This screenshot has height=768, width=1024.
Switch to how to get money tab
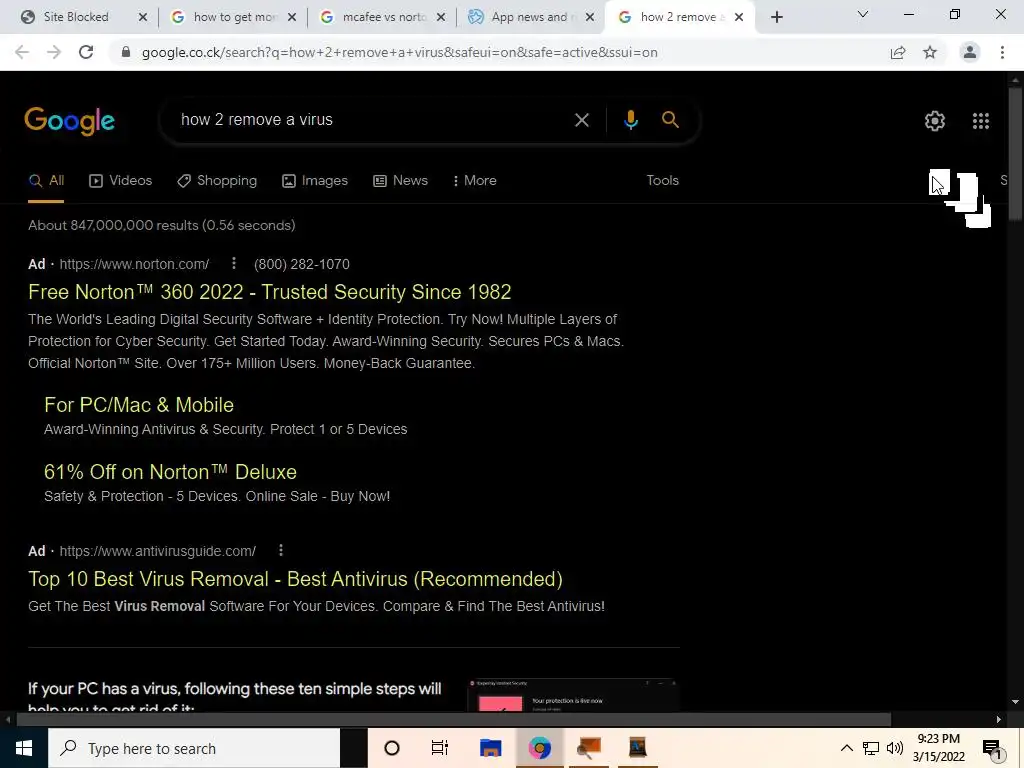(225, 17)
